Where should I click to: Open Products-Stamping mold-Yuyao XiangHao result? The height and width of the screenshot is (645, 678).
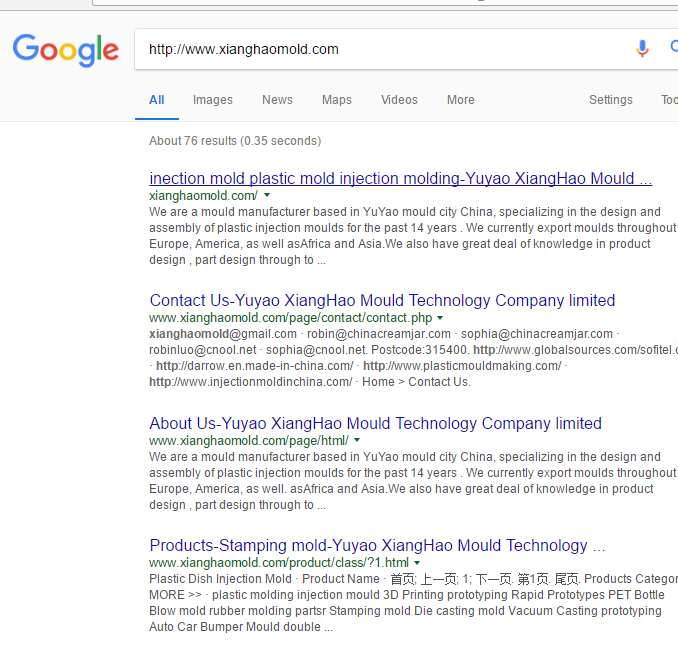(377, 546)
